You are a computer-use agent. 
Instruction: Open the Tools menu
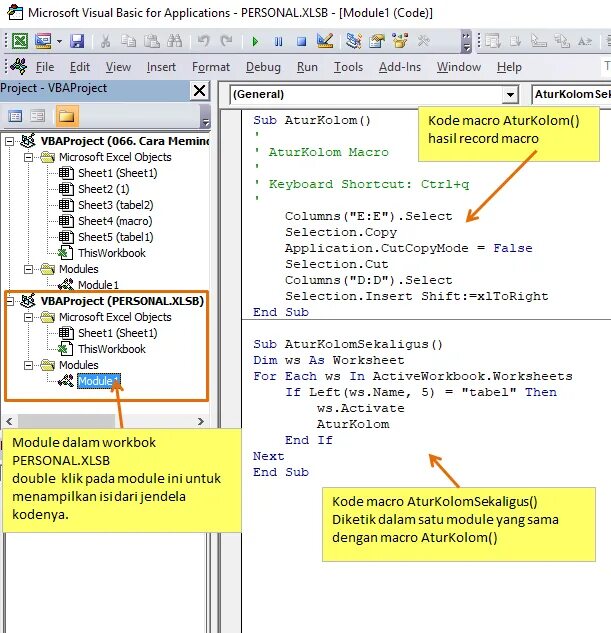348,67
